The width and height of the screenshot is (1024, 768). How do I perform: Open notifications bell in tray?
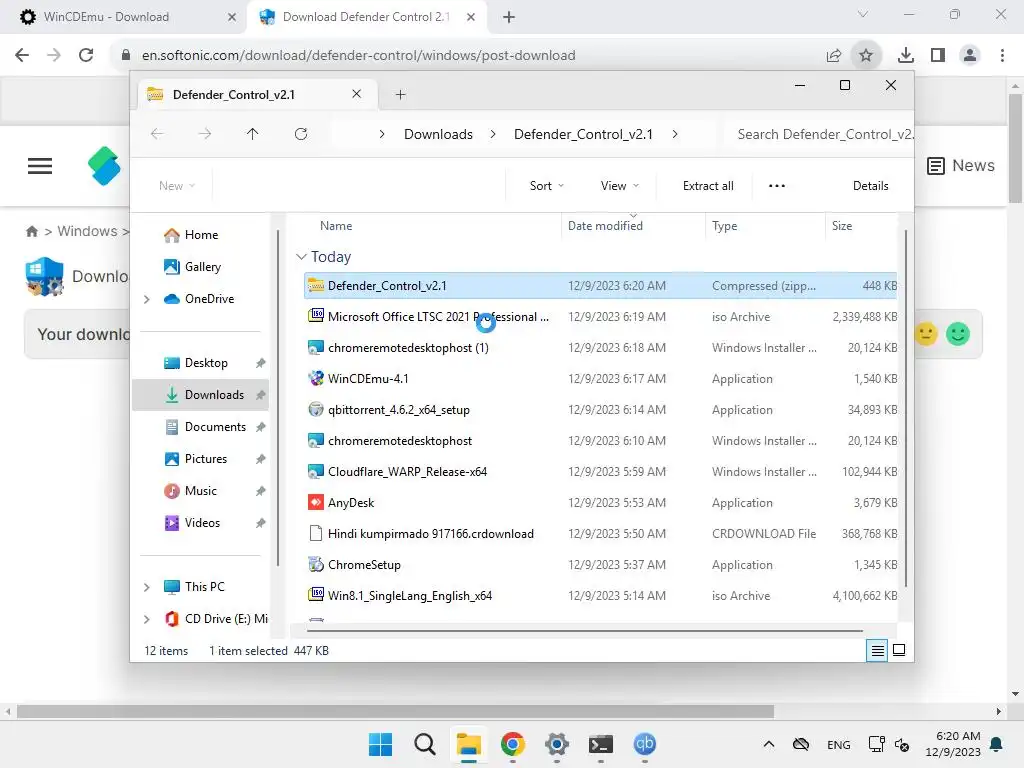point(997,744)
